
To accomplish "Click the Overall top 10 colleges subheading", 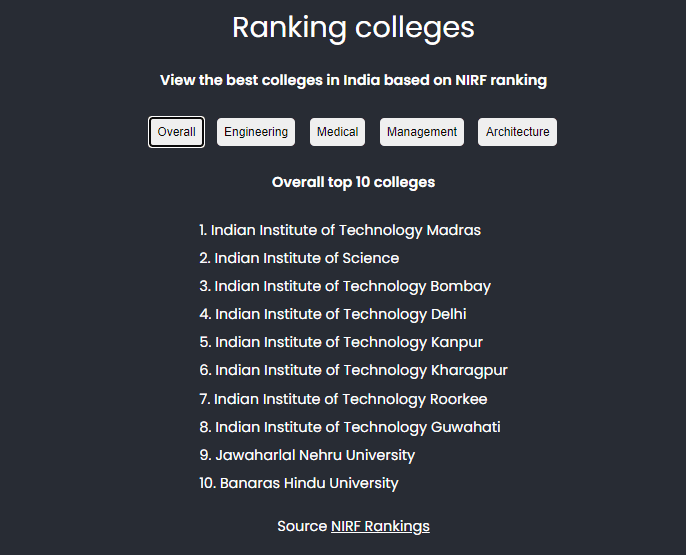I will point(353,182).
